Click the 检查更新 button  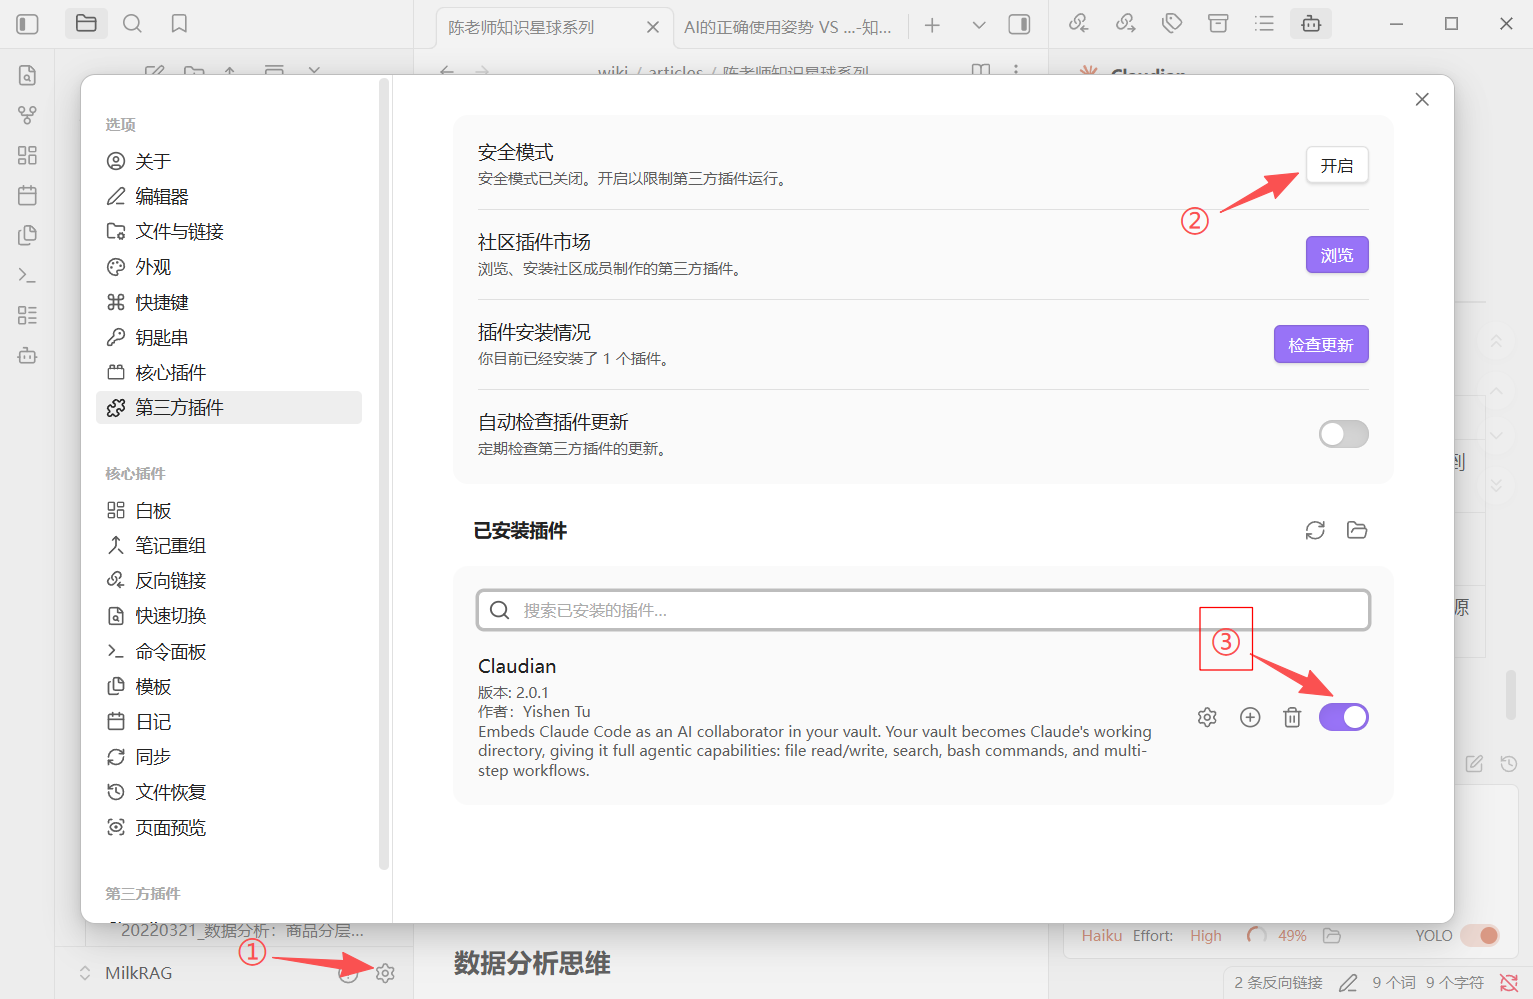coord(1320,345)
